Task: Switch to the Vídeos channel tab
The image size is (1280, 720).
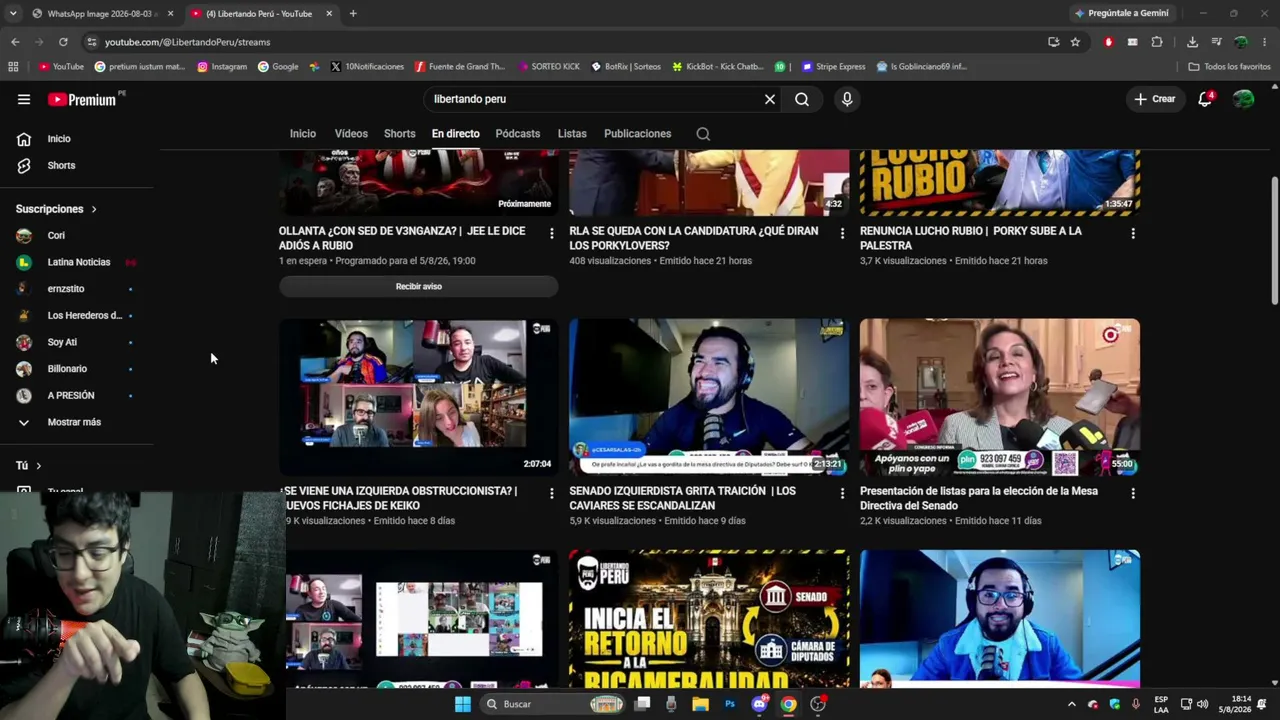Action: pos(351,134)
